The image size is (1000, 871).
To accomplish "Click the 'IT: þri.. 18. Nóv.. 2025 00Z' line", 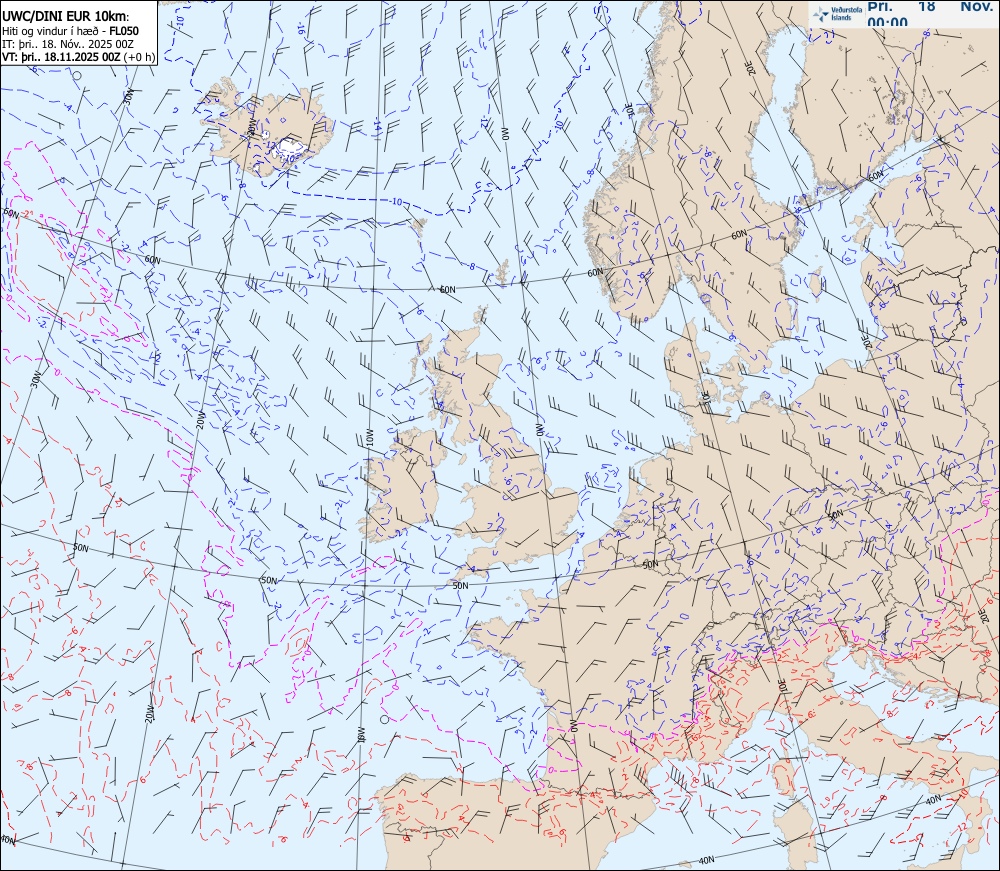I will click(68, 43).
